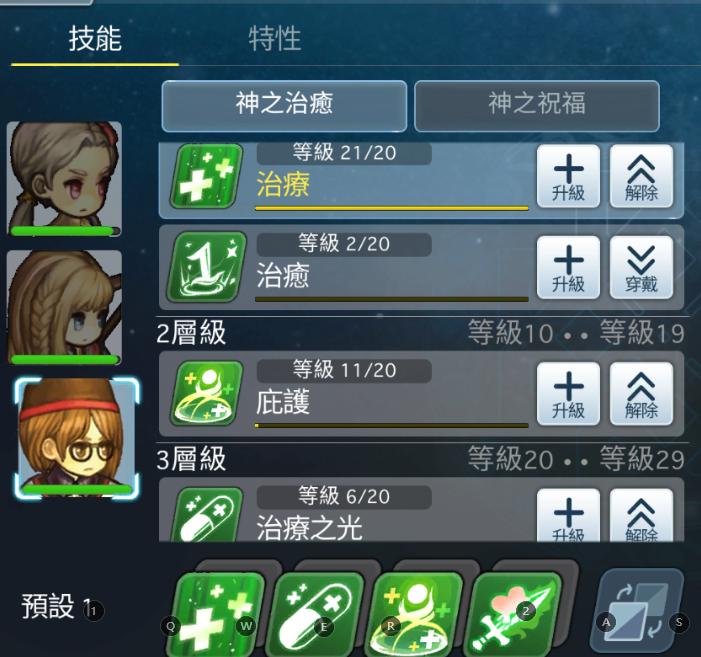Equip 治癒 using the 穿戴 button
This screenshot has height=657, width=701.
click(641, 267)
